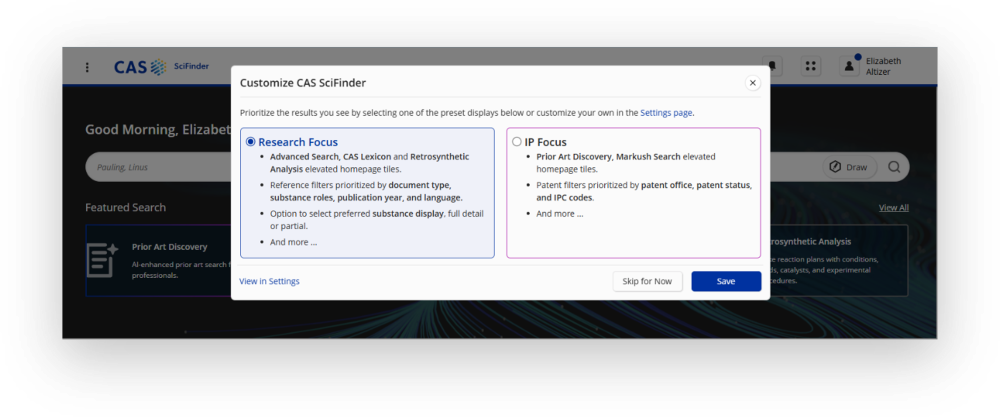The image size is (1000, 417).
Task: Save the selected preset
Action: coord(726,281)
